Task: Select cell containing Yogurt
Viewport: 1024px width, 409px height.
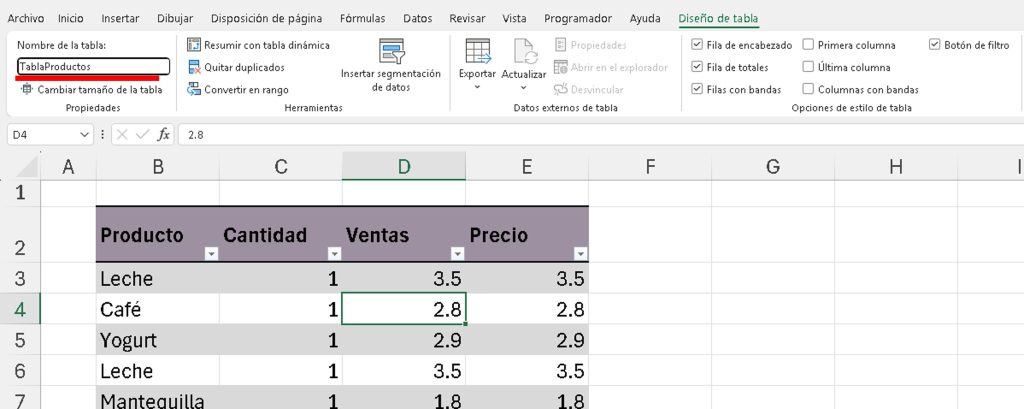Action: [157, 340]
